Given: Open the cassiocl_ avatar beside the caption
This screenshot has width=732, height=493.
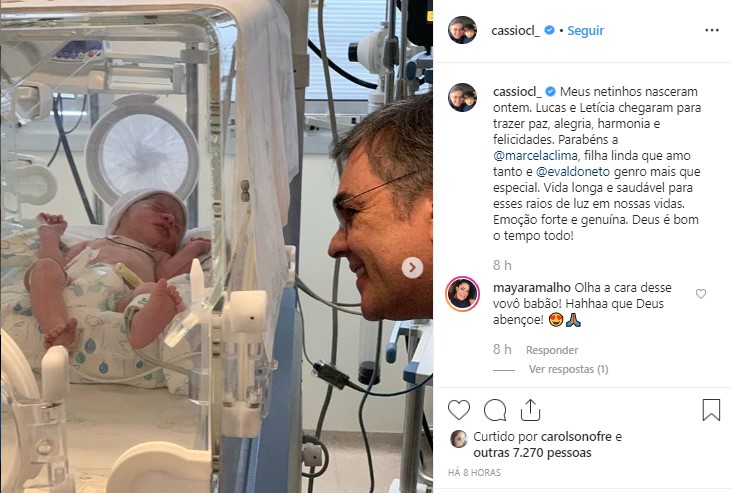Looking at the screenshot, I should pos(462,98).
